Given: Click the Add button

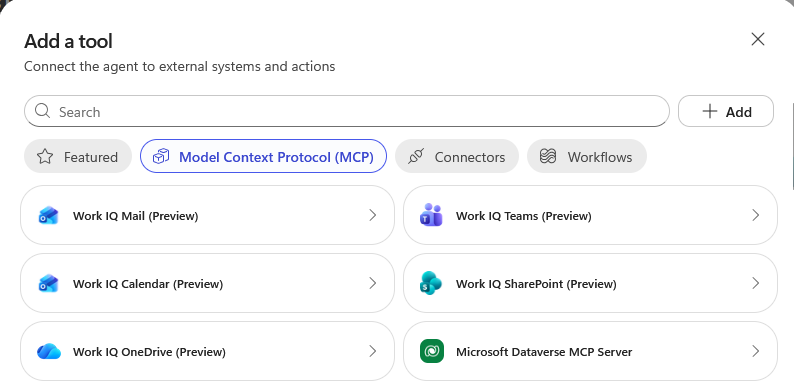Looking at the screenshot, I should (726, 111).
